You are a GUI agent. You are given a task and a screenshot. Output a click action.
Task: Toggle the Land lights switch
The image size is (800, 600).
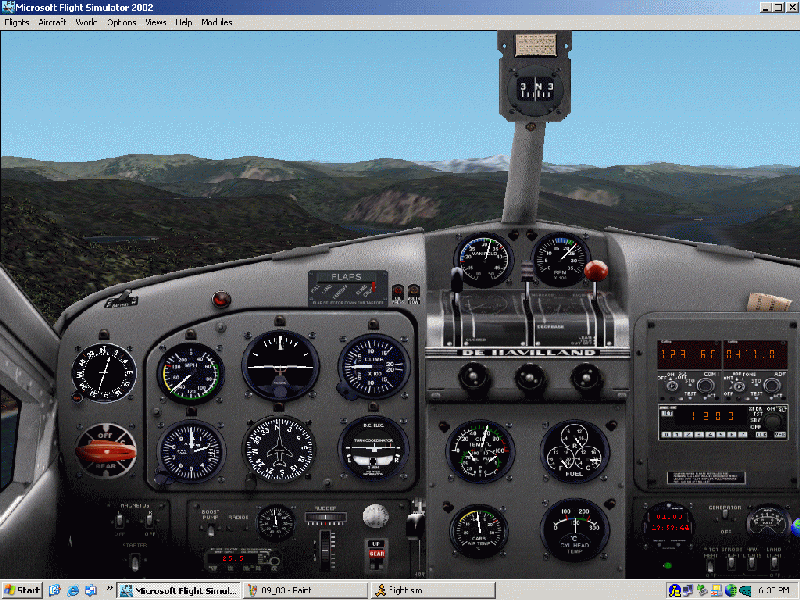pos(774,563)
